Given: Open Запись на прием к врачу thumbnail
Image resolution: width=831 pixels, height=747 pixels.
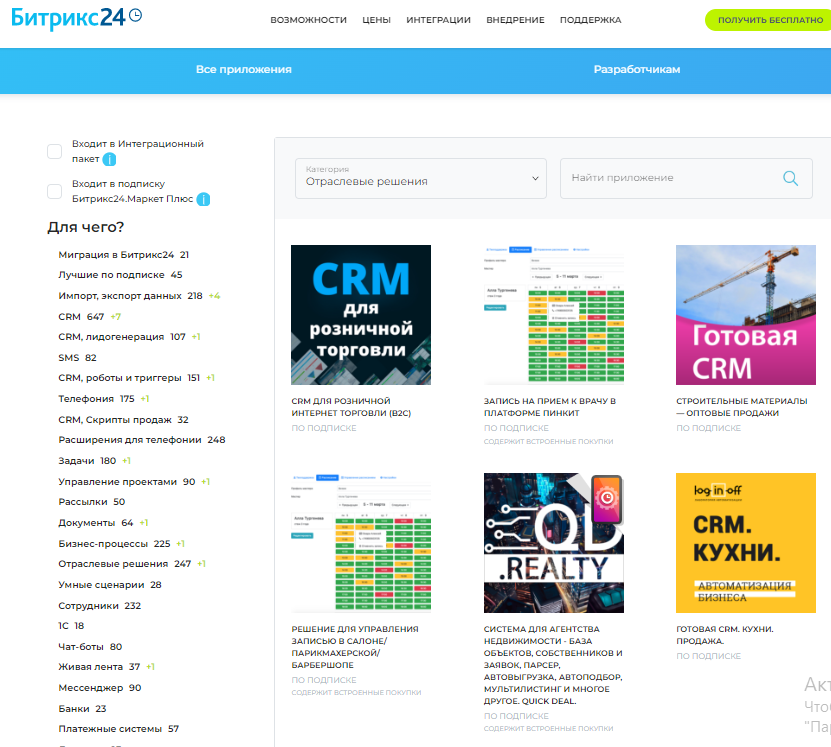Looking at the screenshot, I should click(x=554, y=315).
